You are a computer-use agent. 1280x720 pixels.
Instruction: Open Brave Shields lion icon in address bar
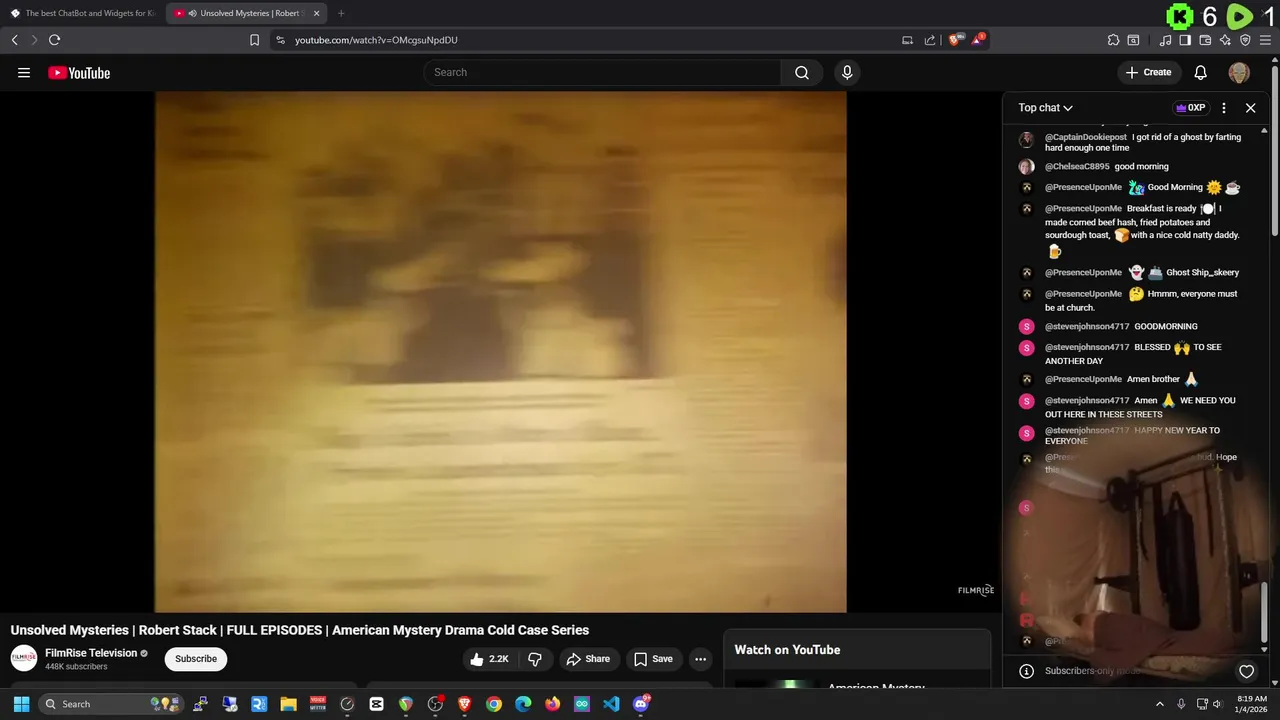tap(955, 40)
